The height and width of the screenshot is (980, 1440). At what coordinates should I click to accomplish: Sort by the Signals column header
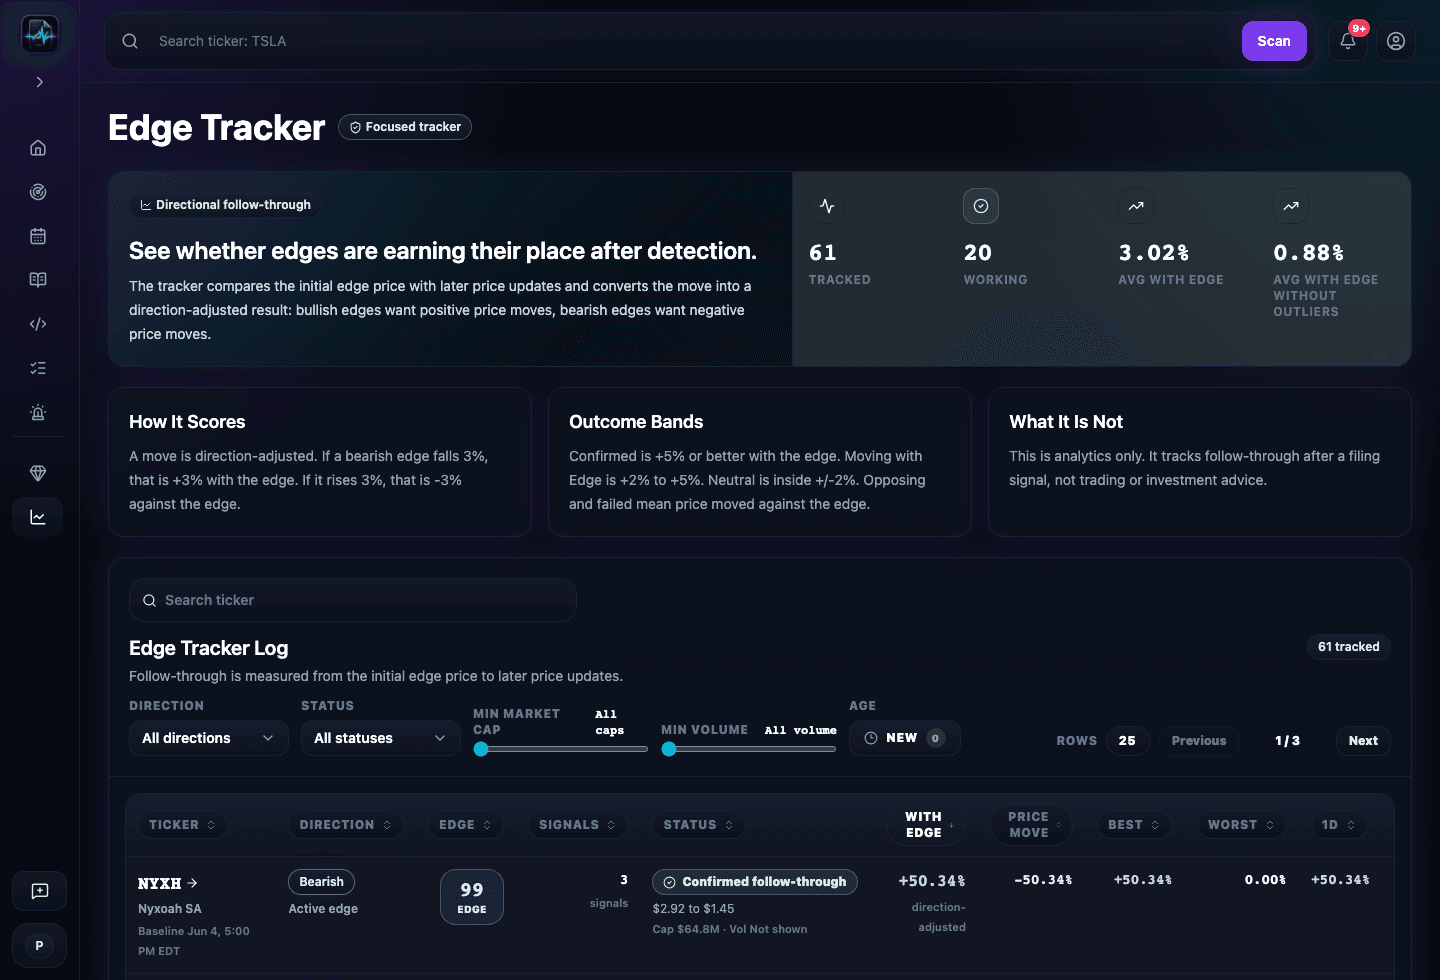[577, 825]
